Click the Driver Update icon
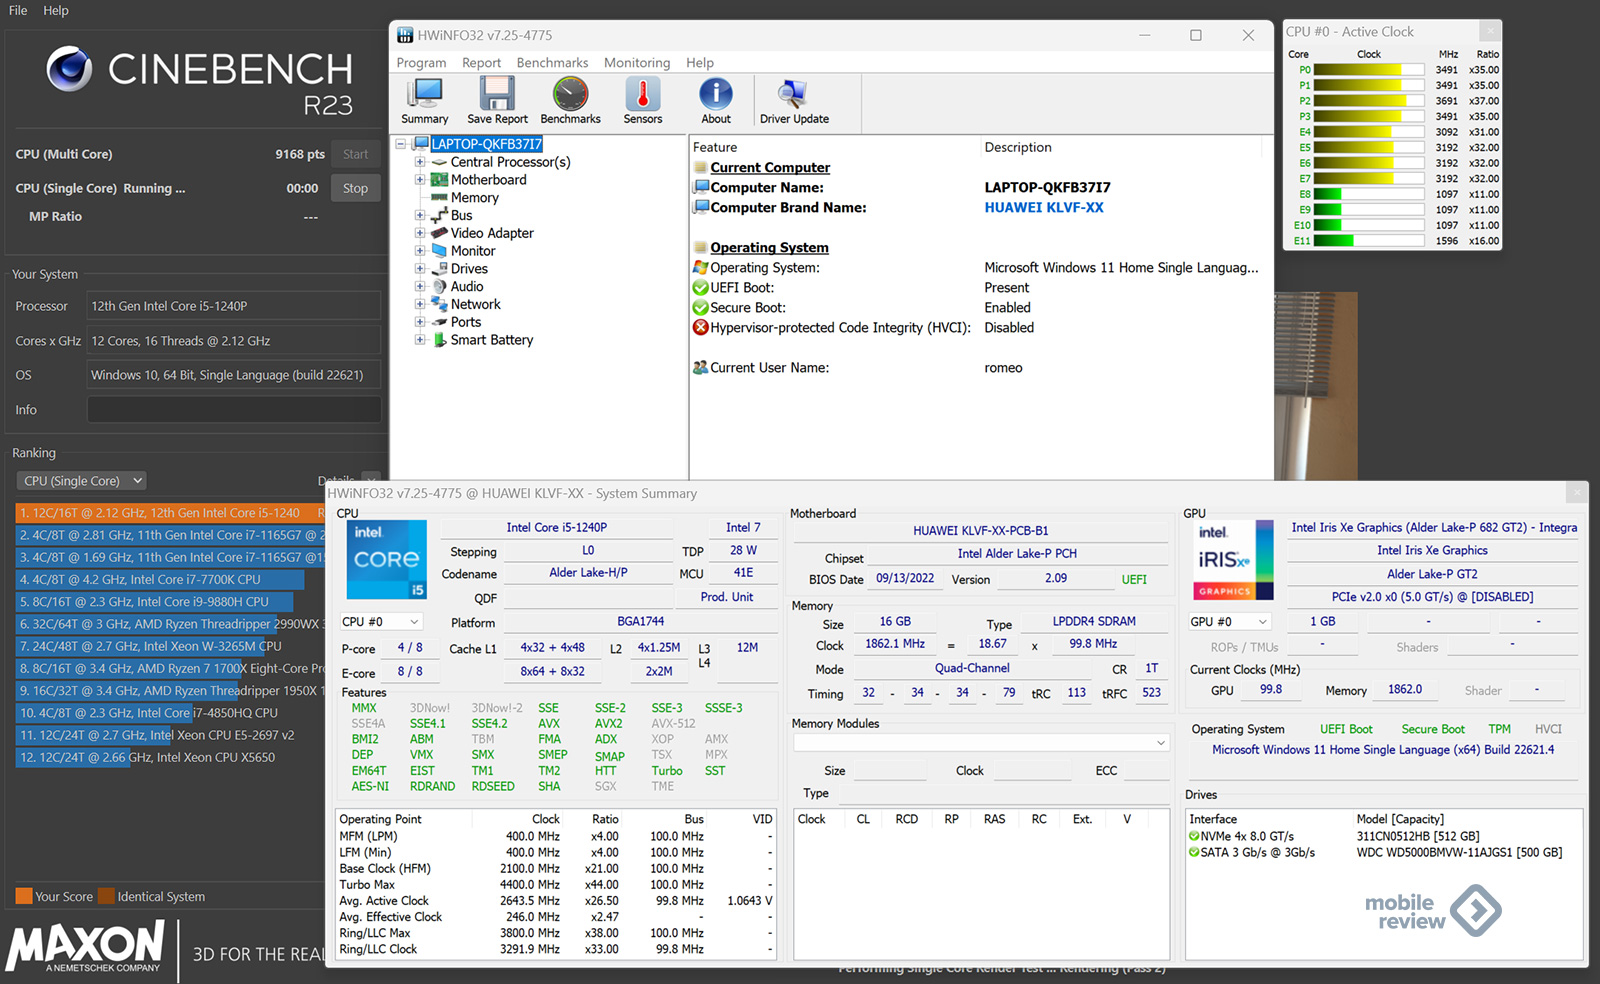This screenshot has width=1600, height=984. pyautogui.click(x=794, y=95)
